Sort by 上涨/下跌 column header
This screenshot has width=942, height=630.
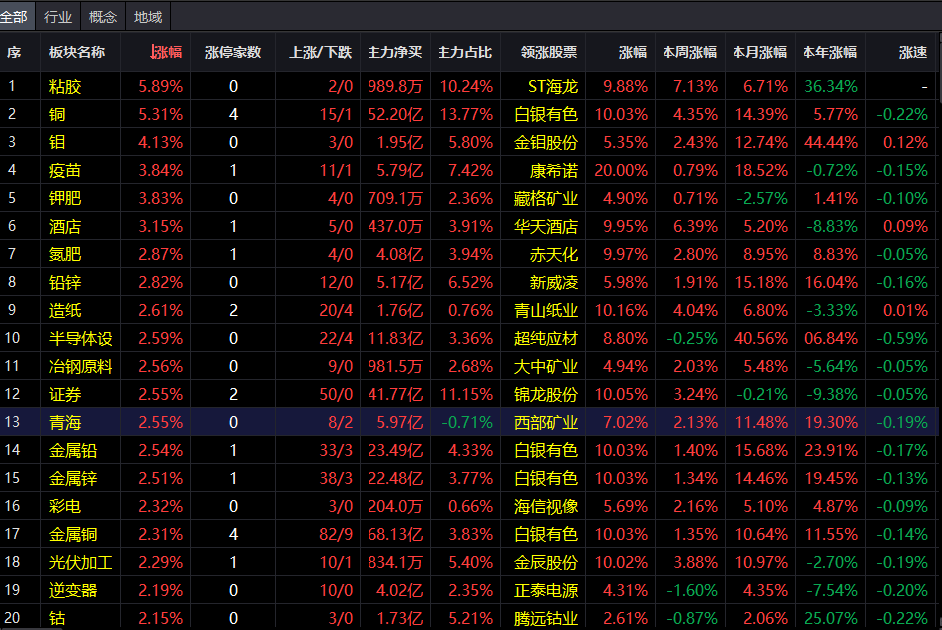pyautogui.click(x=320, y=52)
